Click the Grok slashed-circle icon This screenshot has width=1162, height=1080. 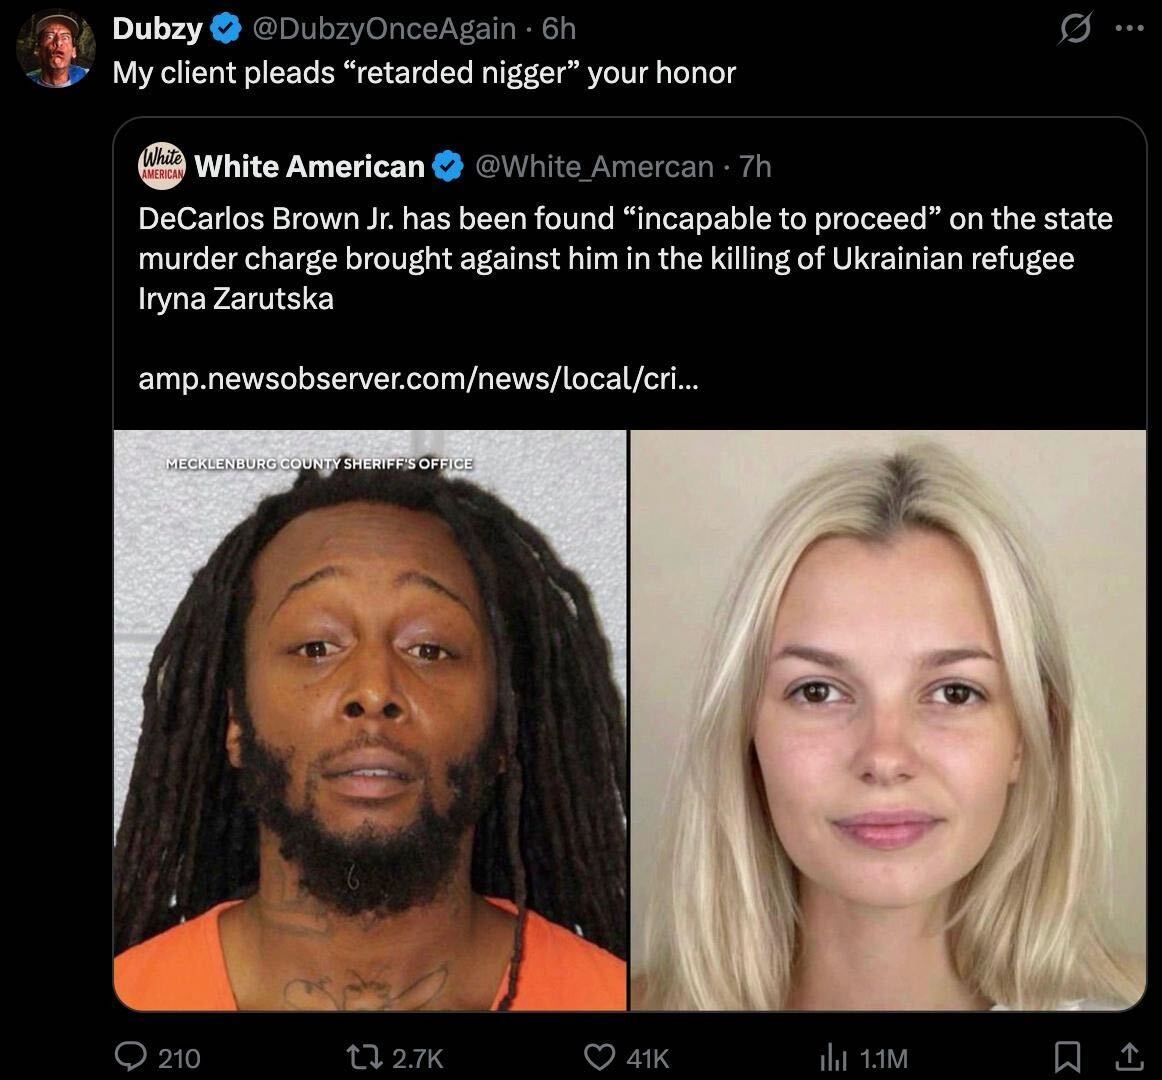(1075, 29)
